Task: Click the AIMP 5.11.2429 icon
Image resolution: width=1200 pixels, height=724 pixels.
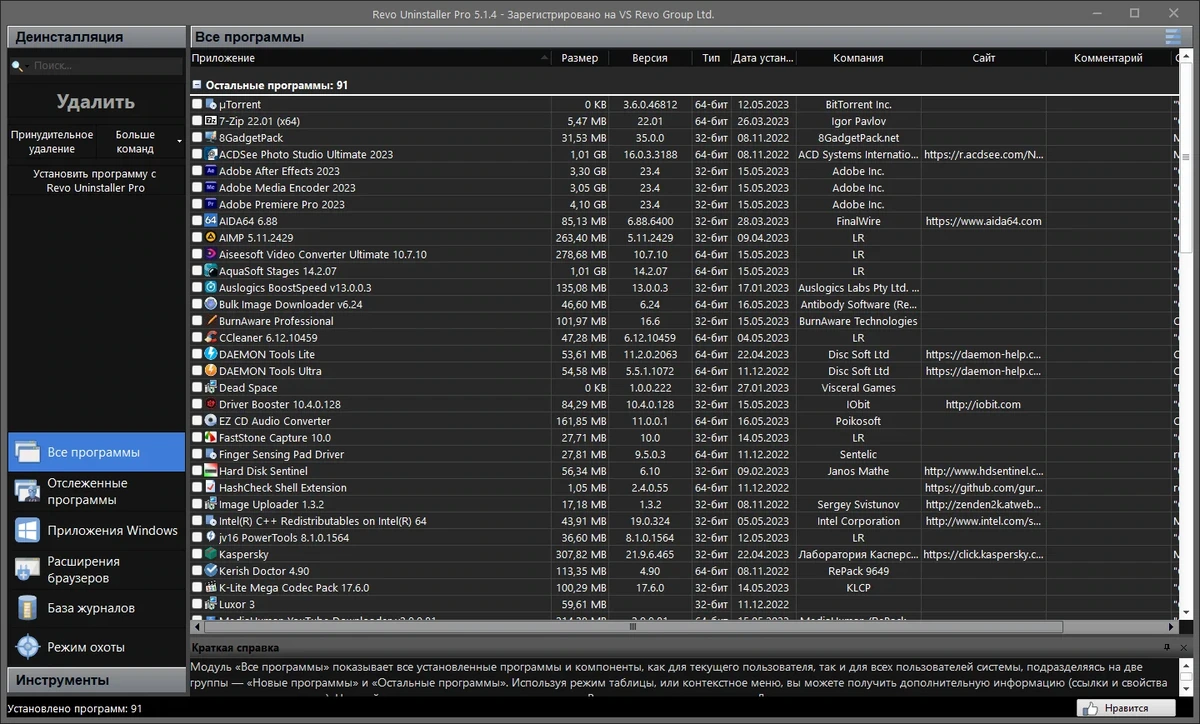Action: click(x=211, y=238)
